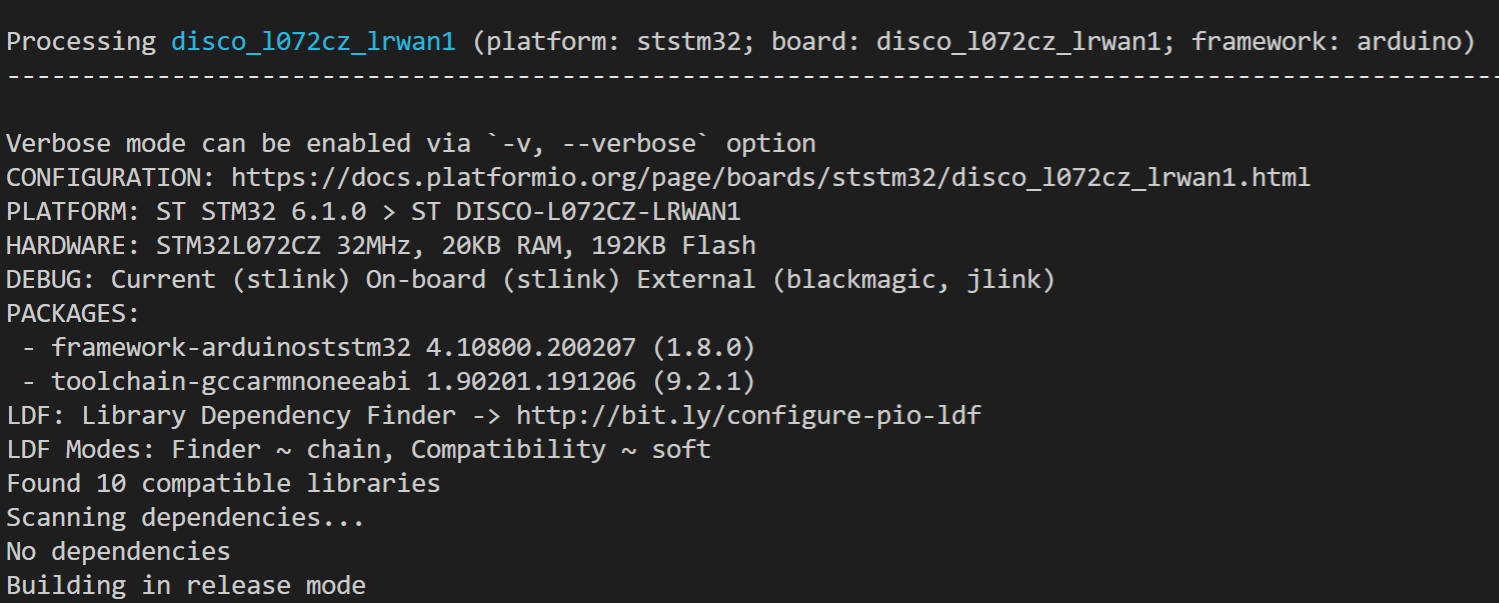The image size is (1499, 603).
Task: Click the "framework-arduinoststm32" package entry
Action: [x=230, y=348]
